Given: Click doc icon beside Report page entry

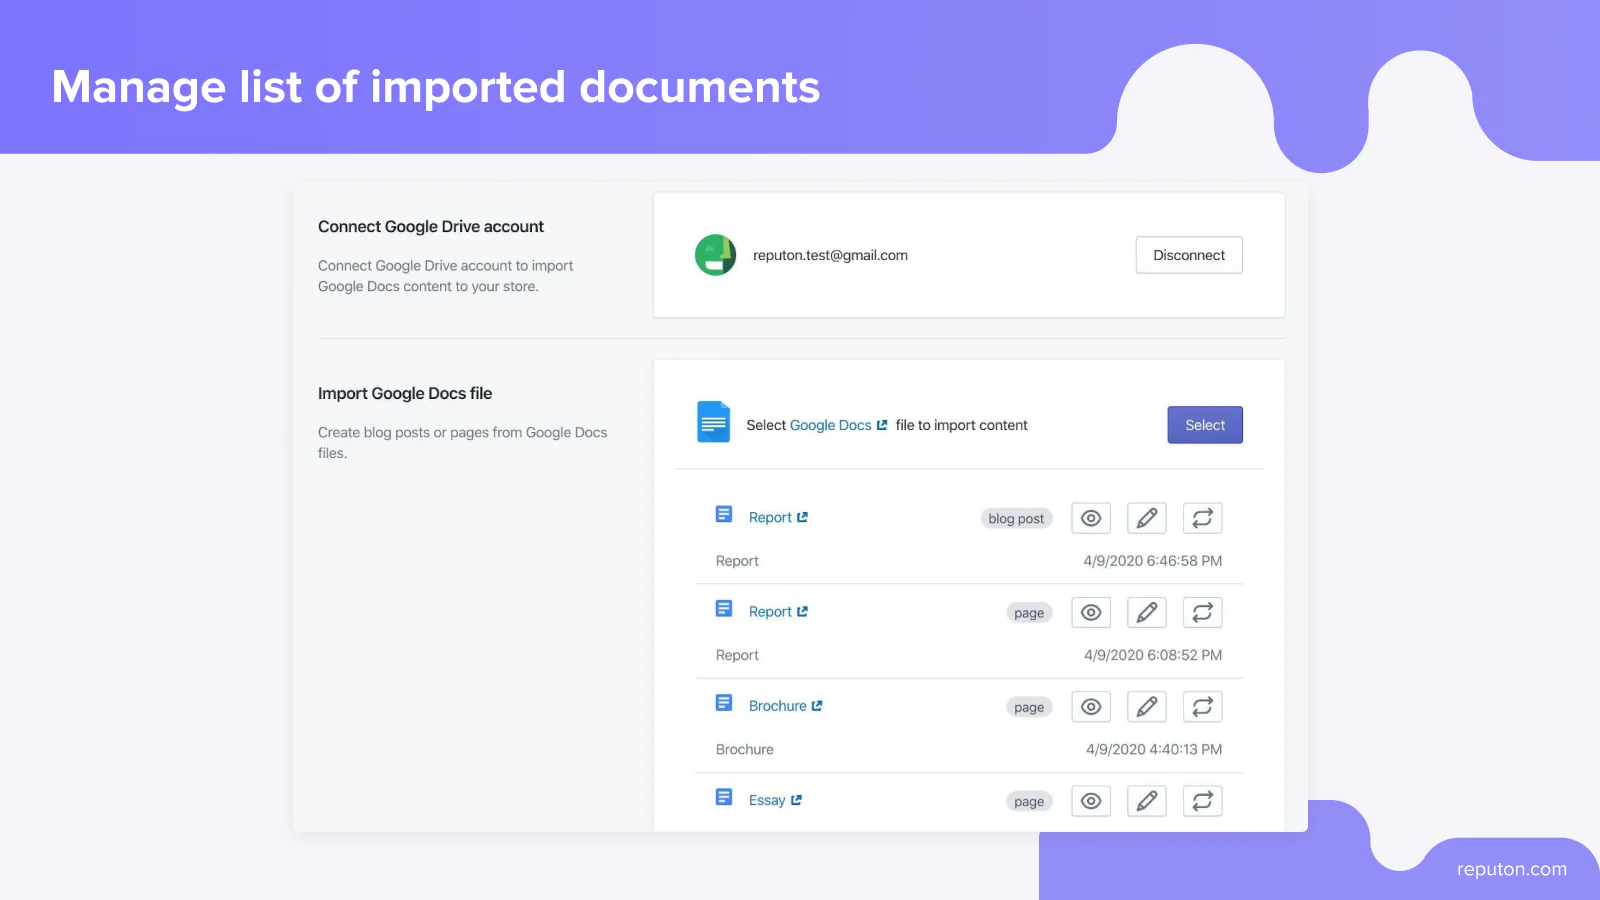Looking at the screenshot, I should coord(724,608).
